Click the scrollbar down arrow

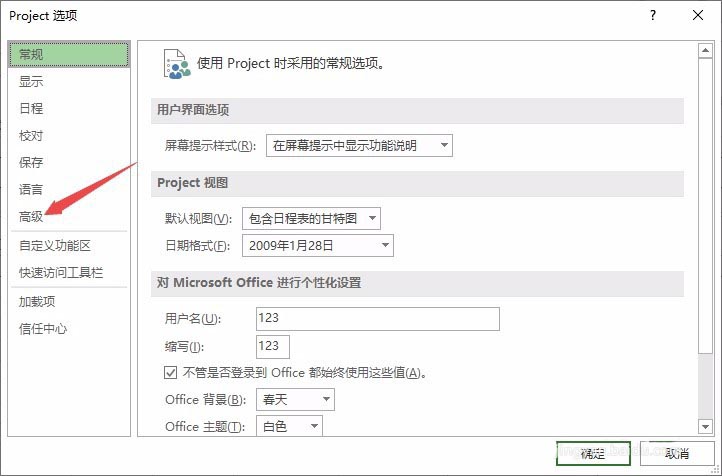coord(706,427)
